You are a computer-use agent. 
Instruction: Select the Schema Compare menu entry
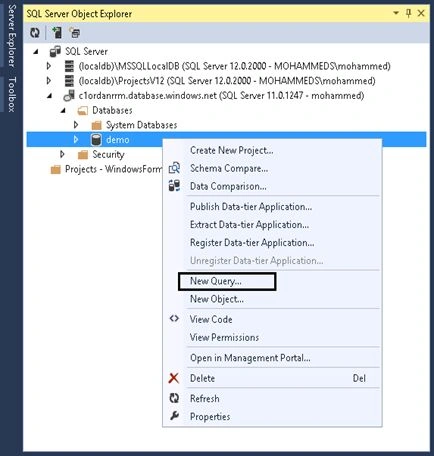pos(229,168)
